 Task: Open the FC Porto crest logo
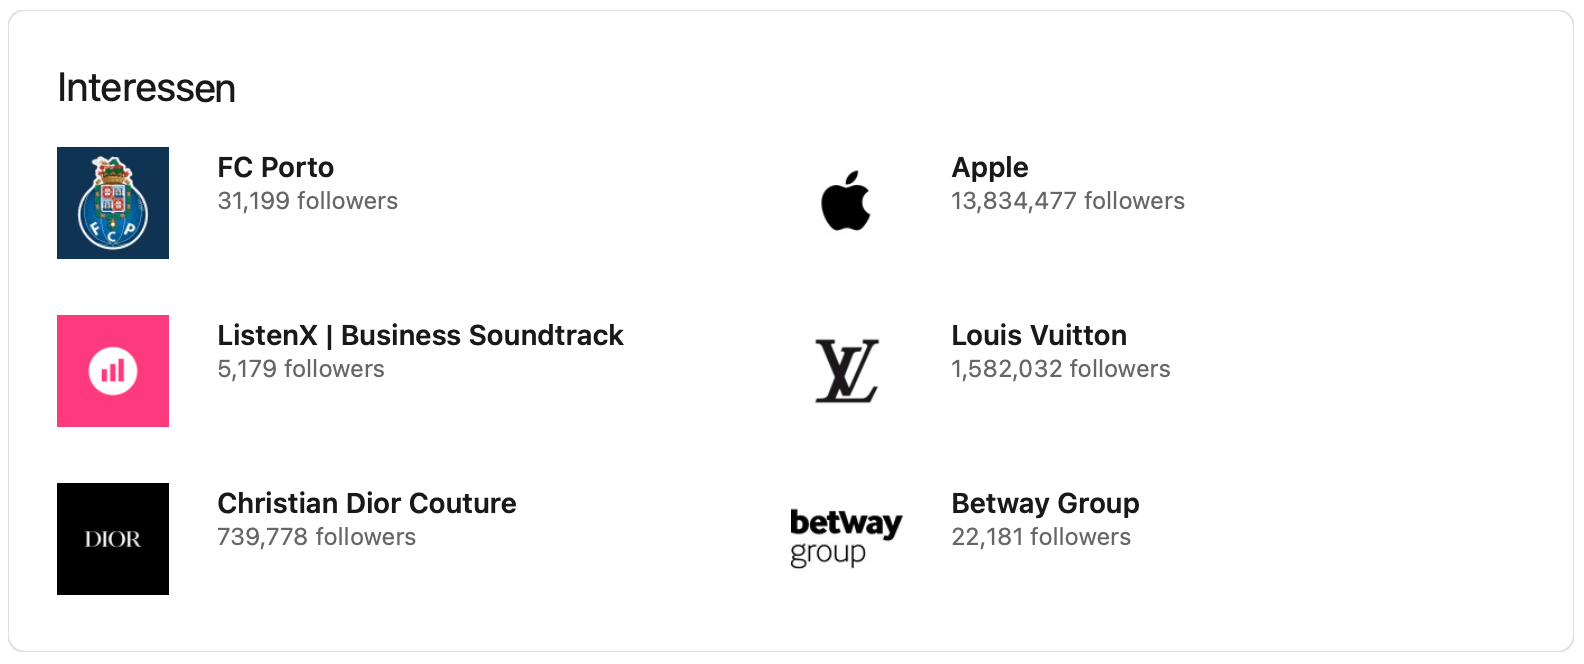[x=113, y=203]
